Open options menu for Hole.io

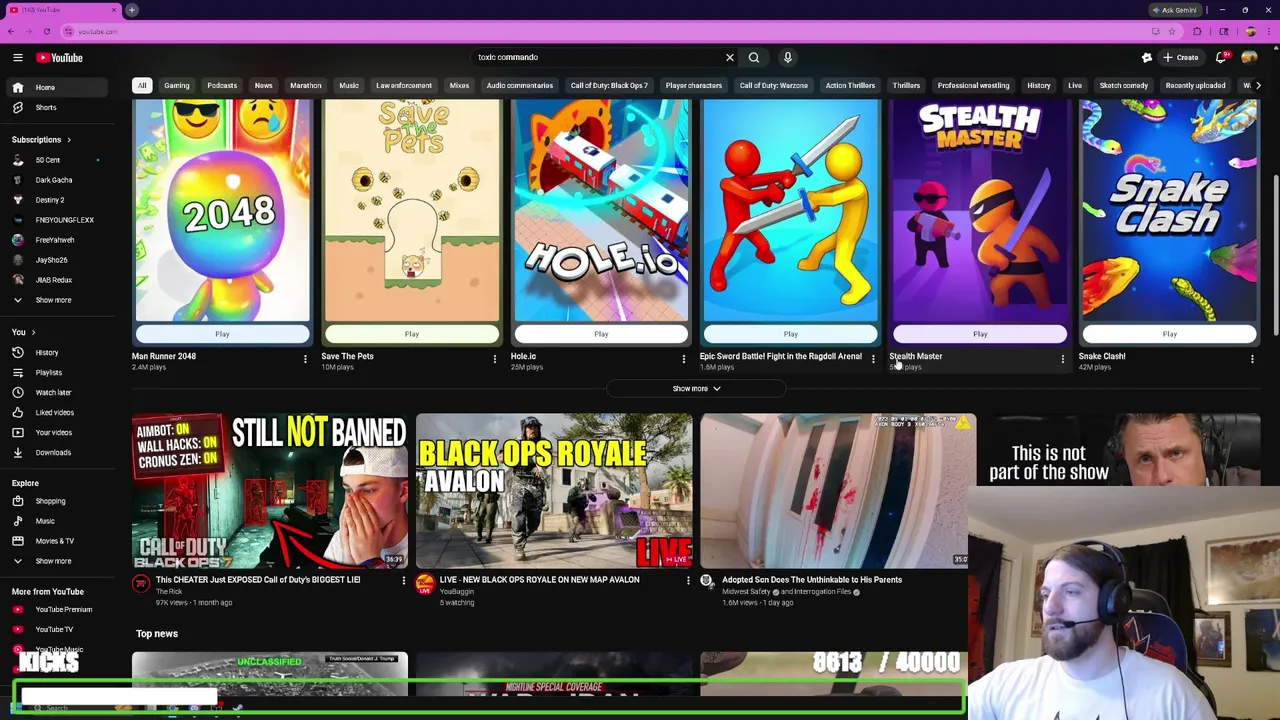(x=684, y=358)
